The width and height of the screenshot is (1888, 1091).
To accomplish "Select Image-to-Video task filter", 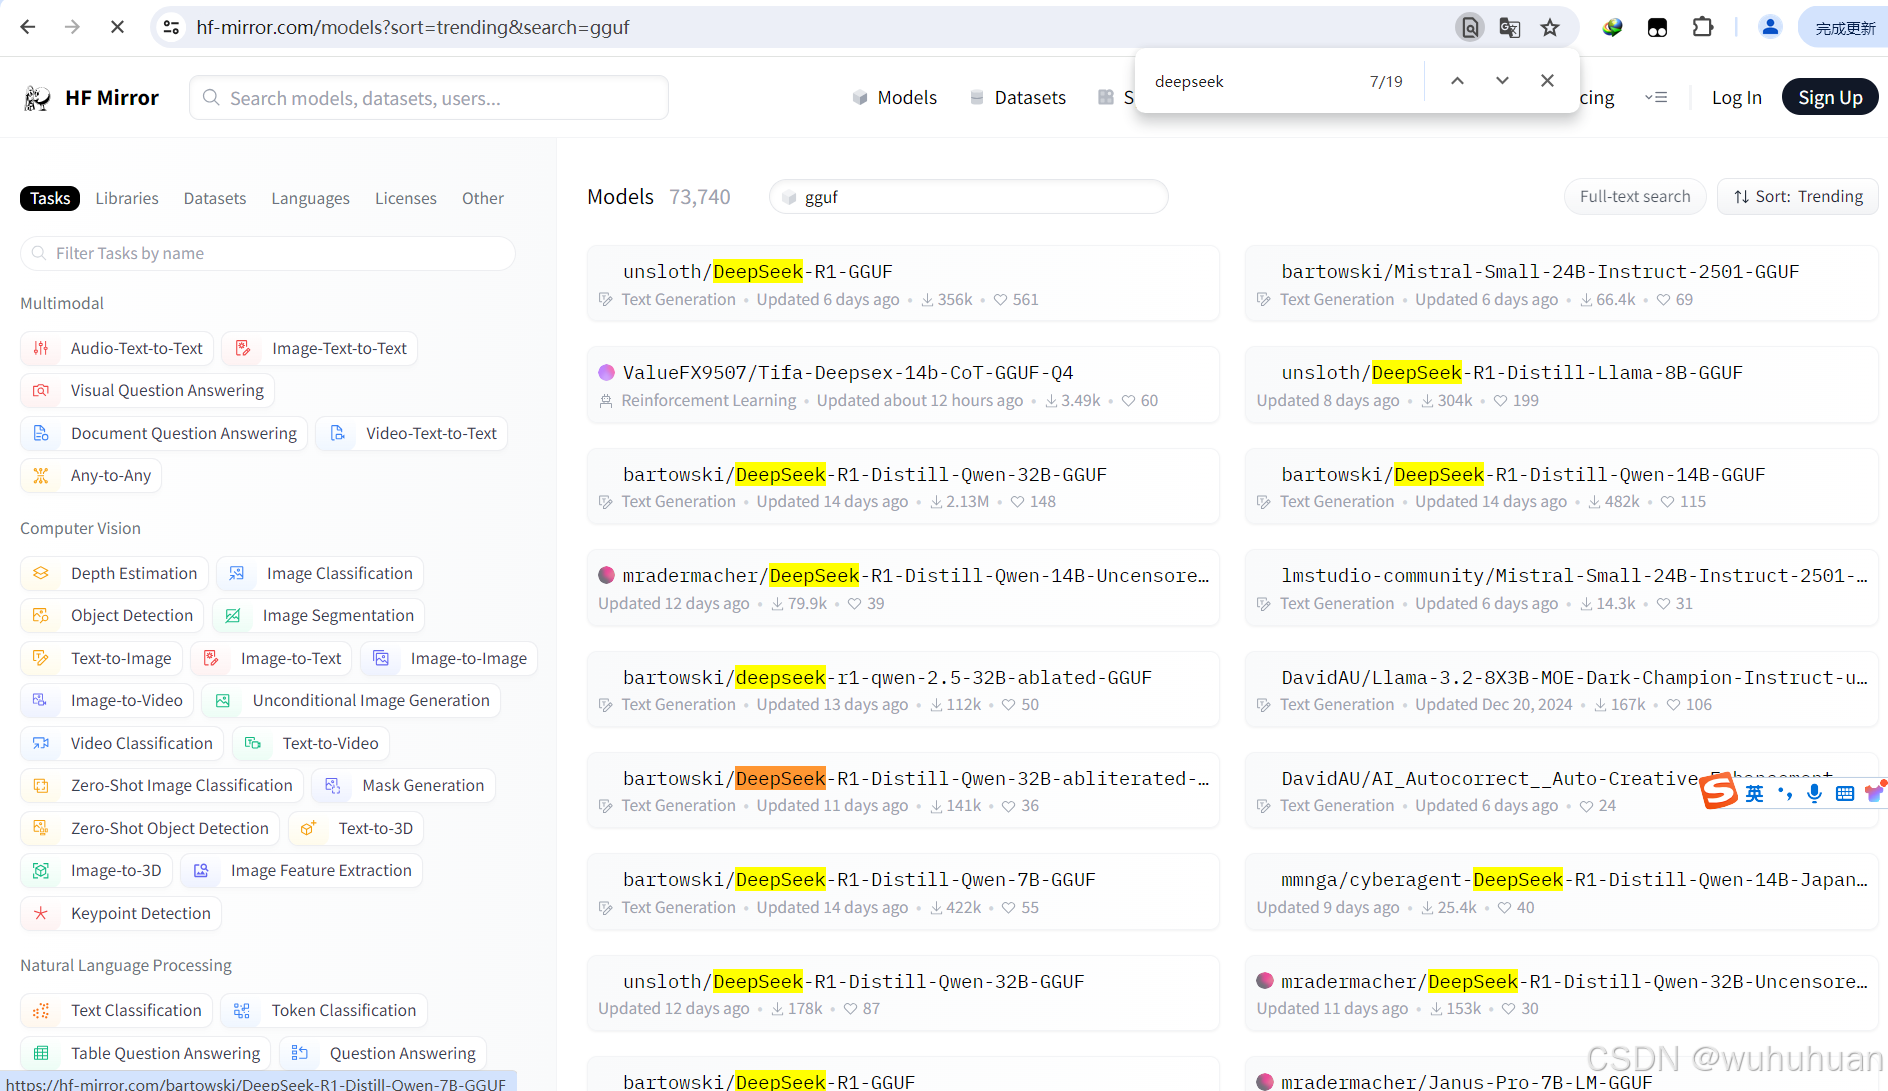I will point(107,700).
